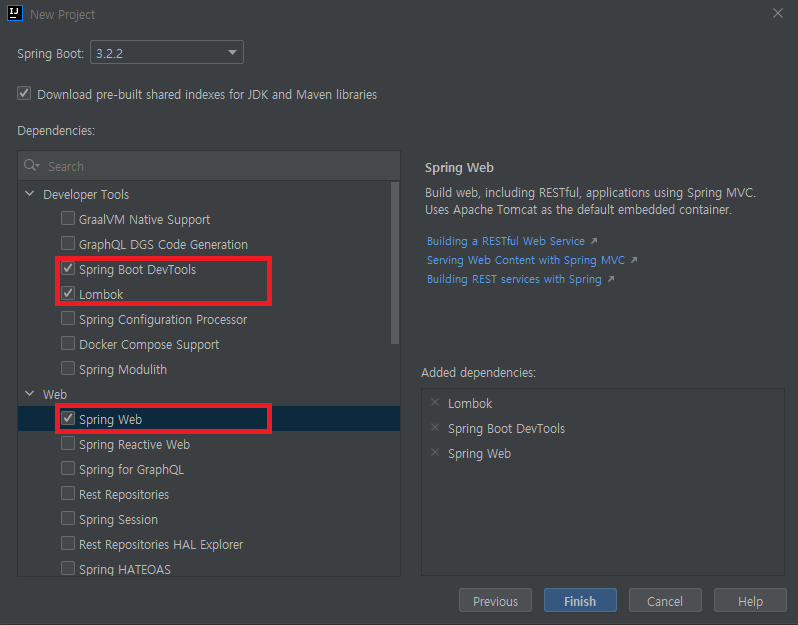Collapse the Web category

coord(30,394)
